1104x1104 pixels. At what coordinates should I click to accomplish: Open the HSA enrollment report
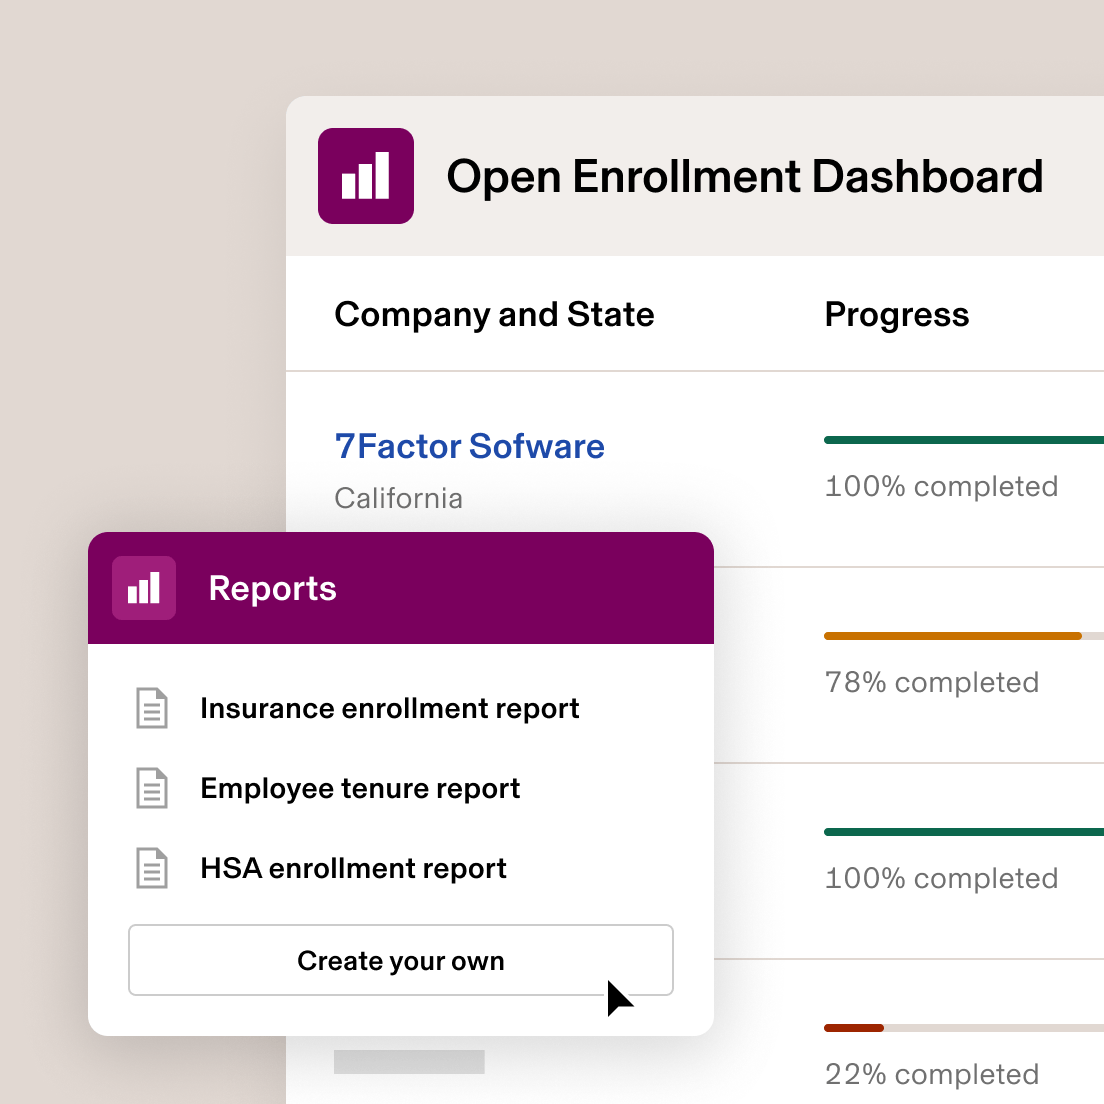click(353, 868)
